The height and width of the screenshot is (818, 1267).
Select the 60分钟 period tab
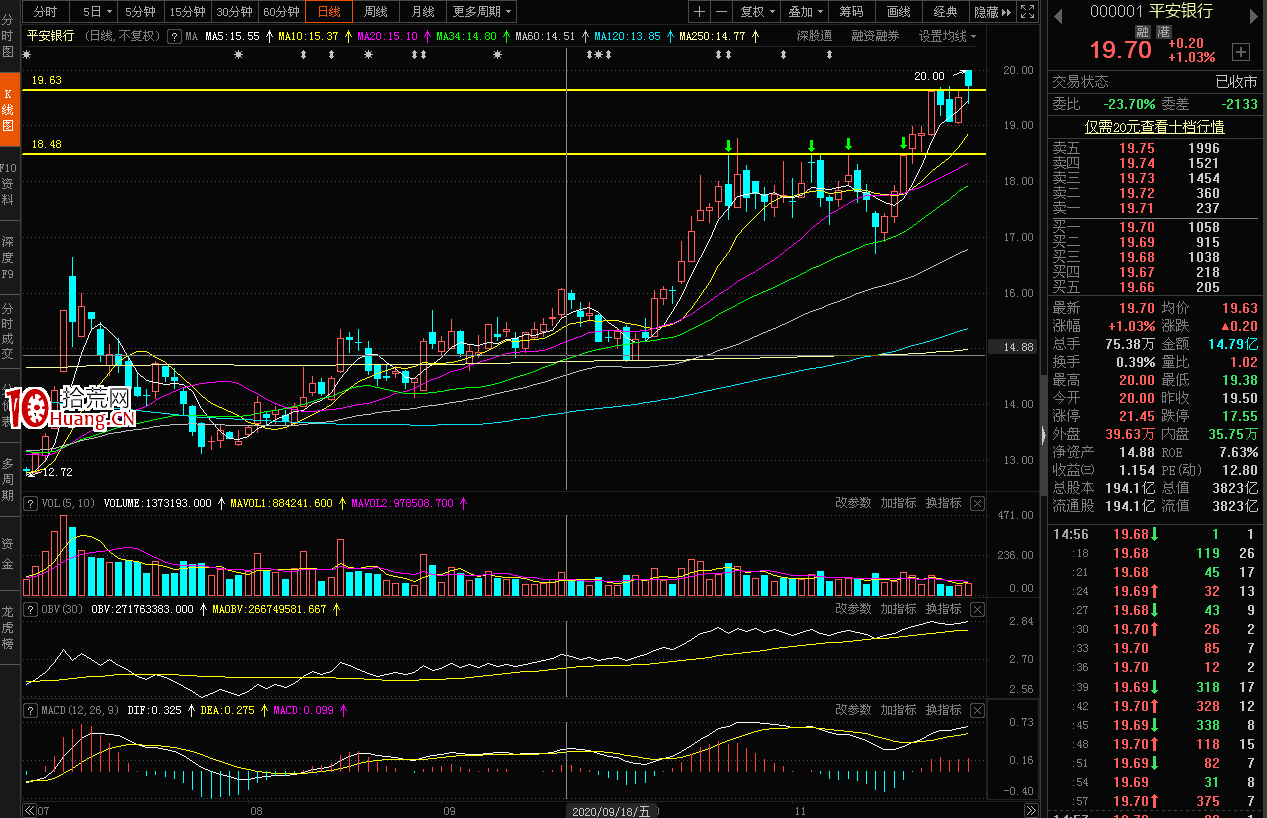tap(281, 12)
